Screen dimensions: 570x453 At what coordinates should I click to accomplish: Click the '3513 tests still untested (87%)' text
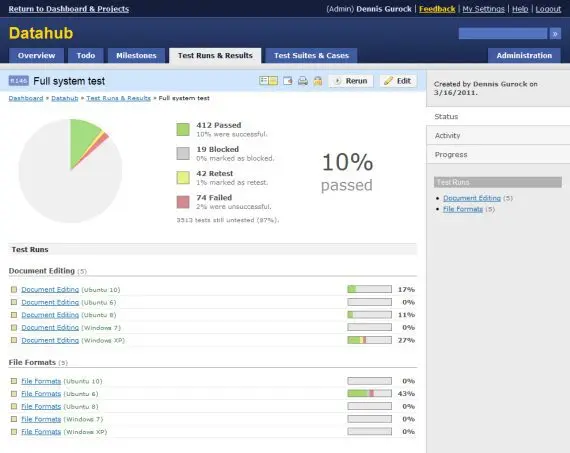pyautogui.click(x=228, y=220)
